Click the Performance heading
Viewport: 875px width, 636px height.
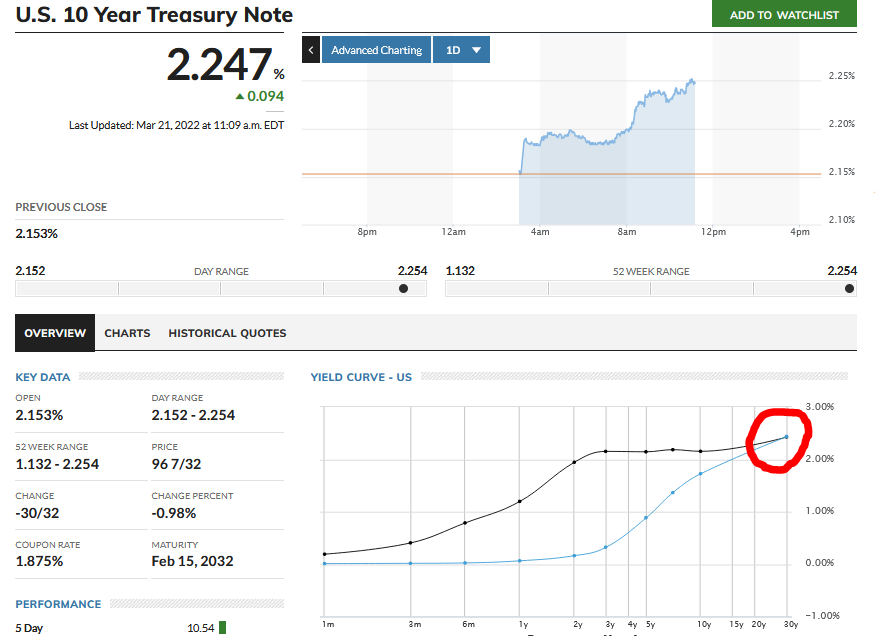tap(58, 604)
